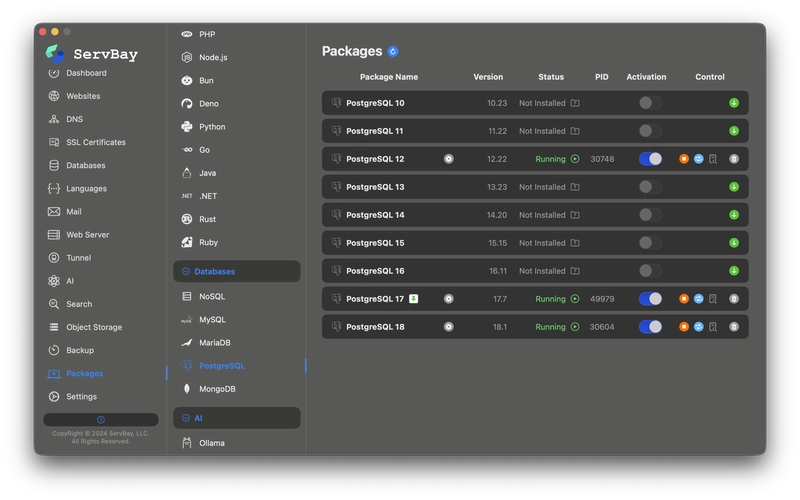Go to the Settings page
The width and height of the screenshot is (800, 500).
[82, 397]
